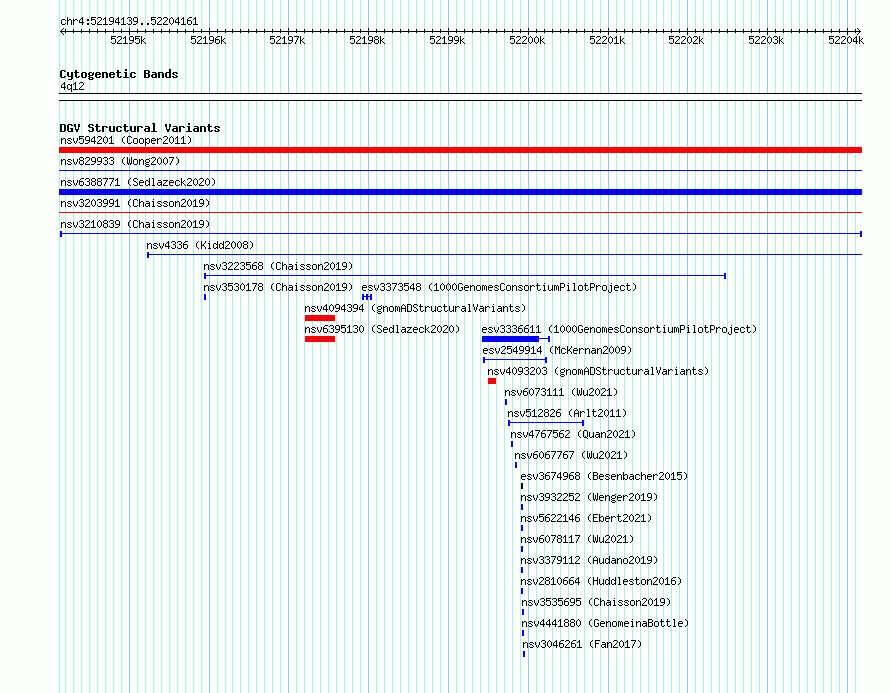Open the nsv6395130 (Sedlazeck2020) label
This screenshot has height=693, width=890.
point(382,329)
